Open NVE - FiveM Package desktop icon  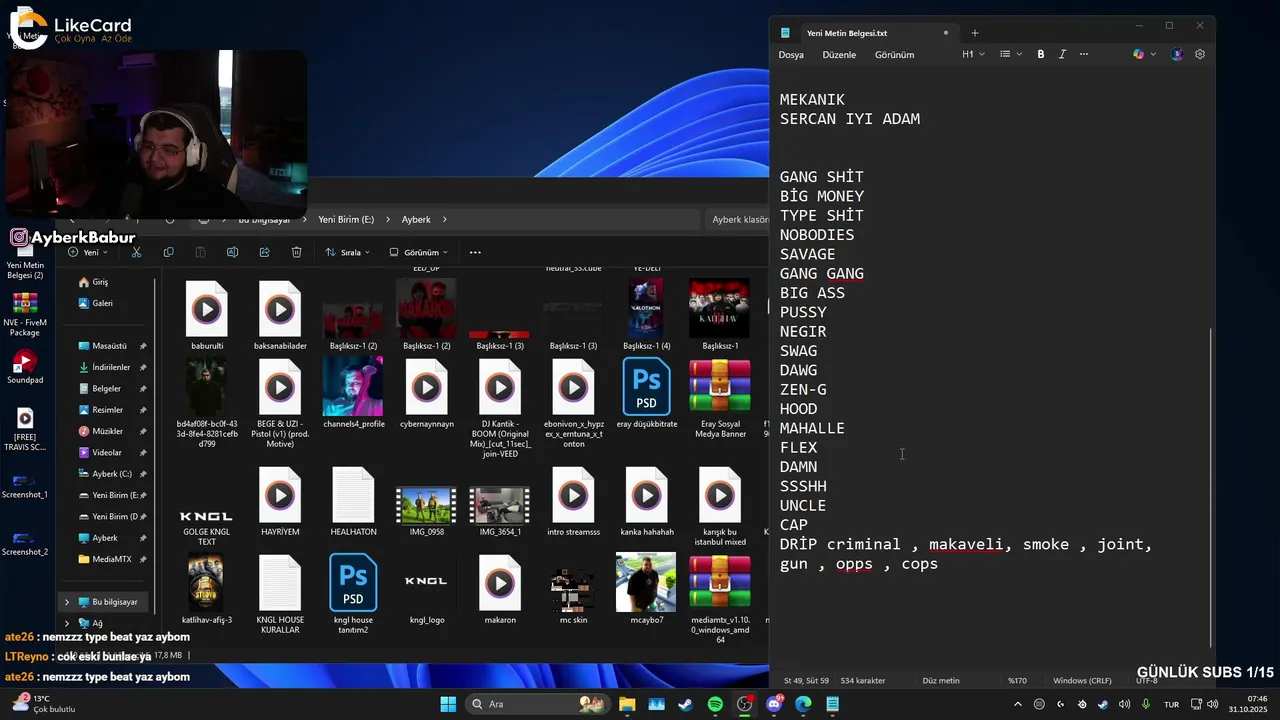coord(25,315)
